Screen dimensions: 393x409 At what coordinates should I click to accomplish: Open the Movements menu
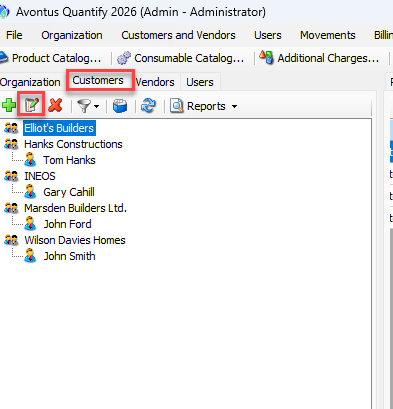click(328, 35)
